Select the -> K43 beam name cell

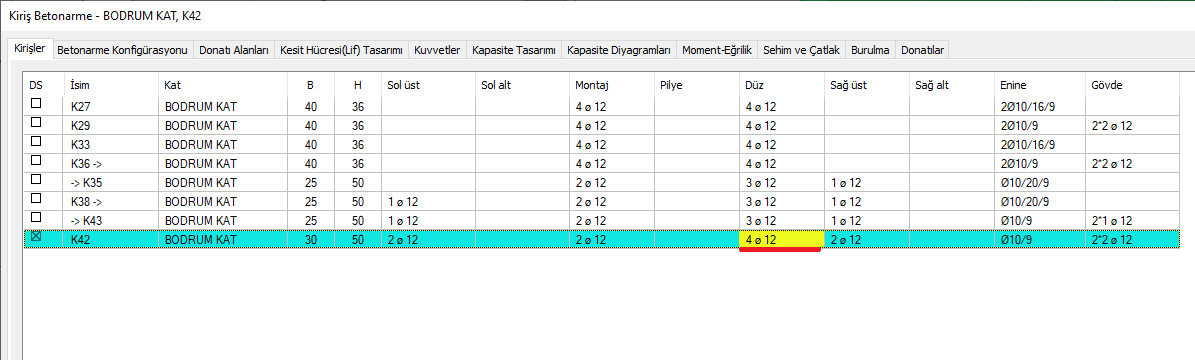tap(111, 221)
